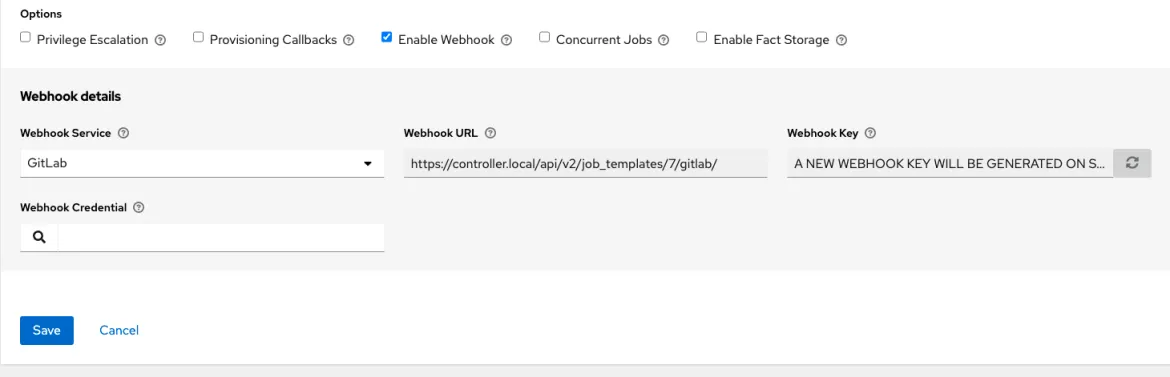Save the job template
The width and height of the screenshot is (1170, 377).
pyautogui.click(x=46, y=331)
